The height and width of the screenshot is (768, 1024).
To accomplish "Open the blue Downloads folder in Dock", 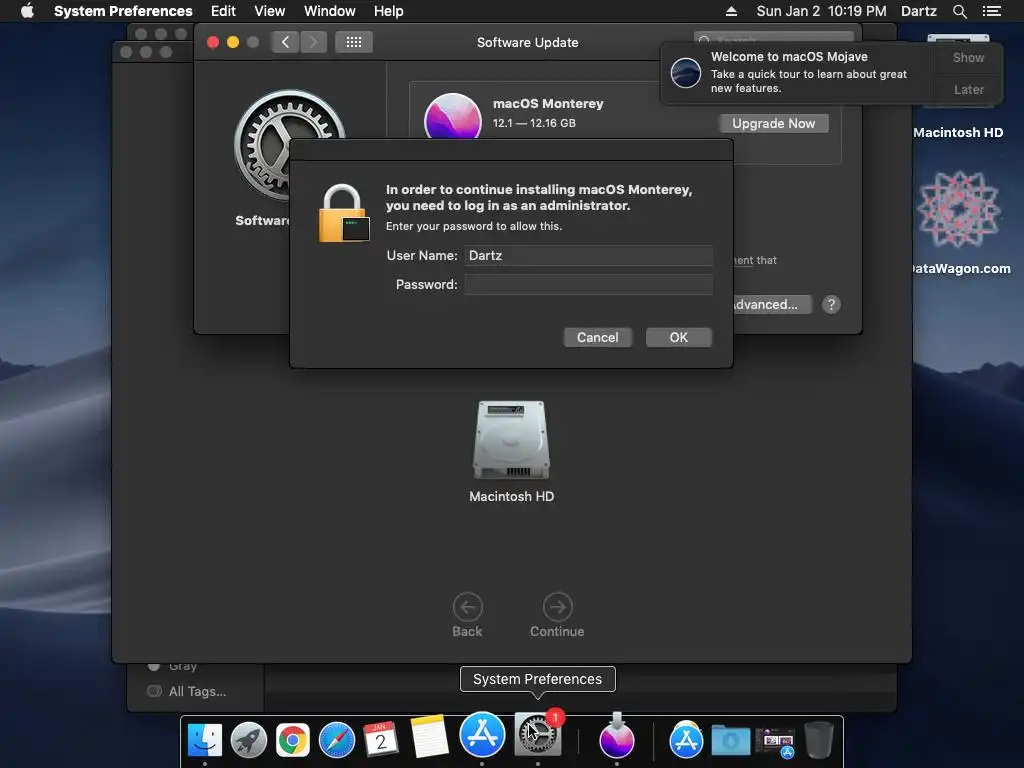I will [x=730, y=741].
